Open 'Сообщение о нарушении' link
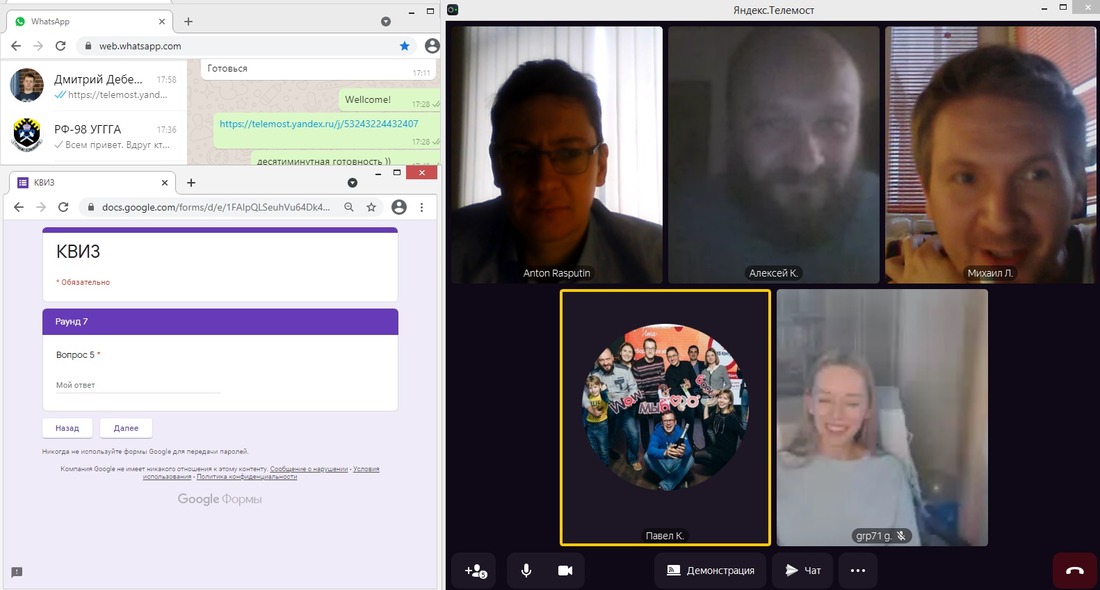 (x=309, y=469)
